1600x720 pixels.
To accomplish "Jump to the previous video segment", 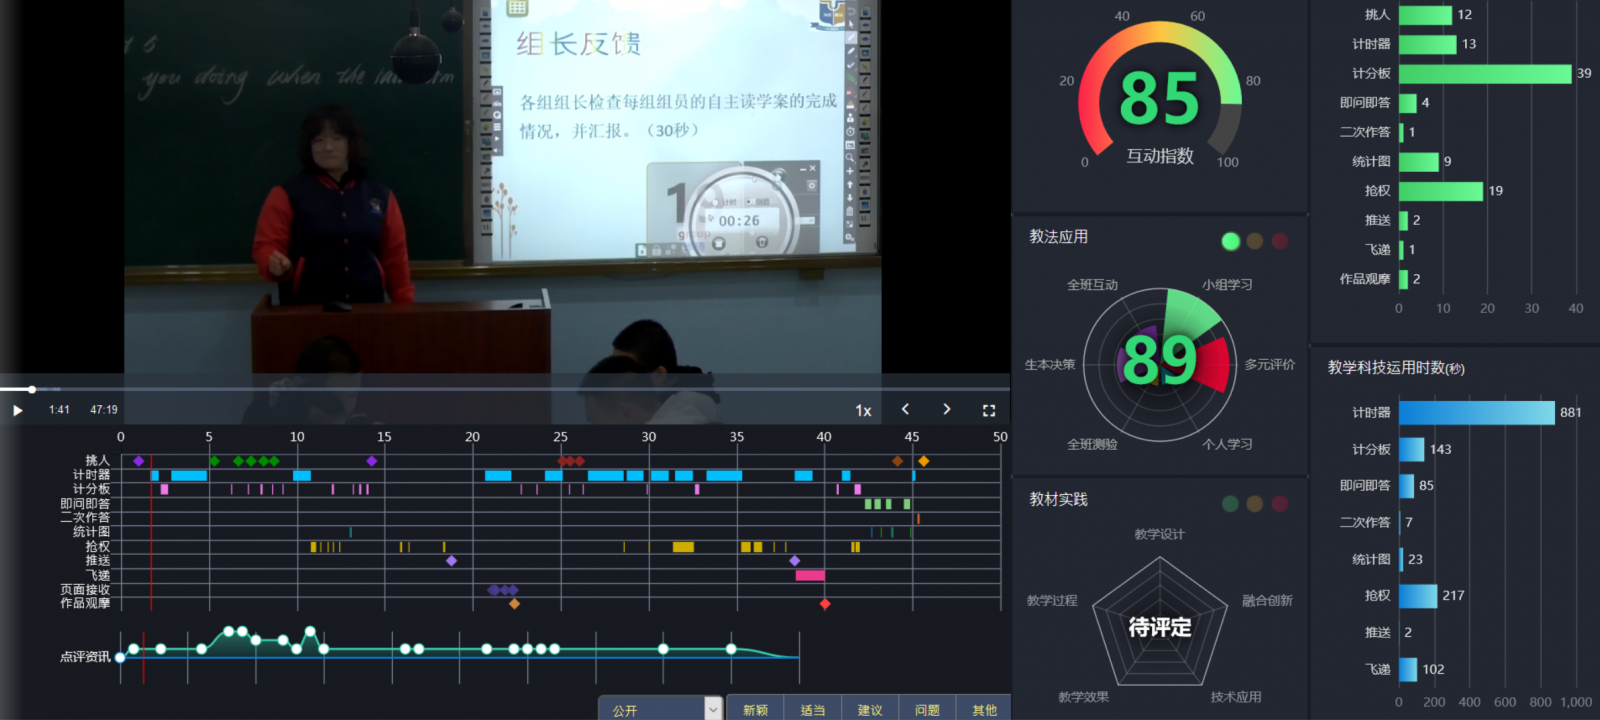I will point(905,409).
